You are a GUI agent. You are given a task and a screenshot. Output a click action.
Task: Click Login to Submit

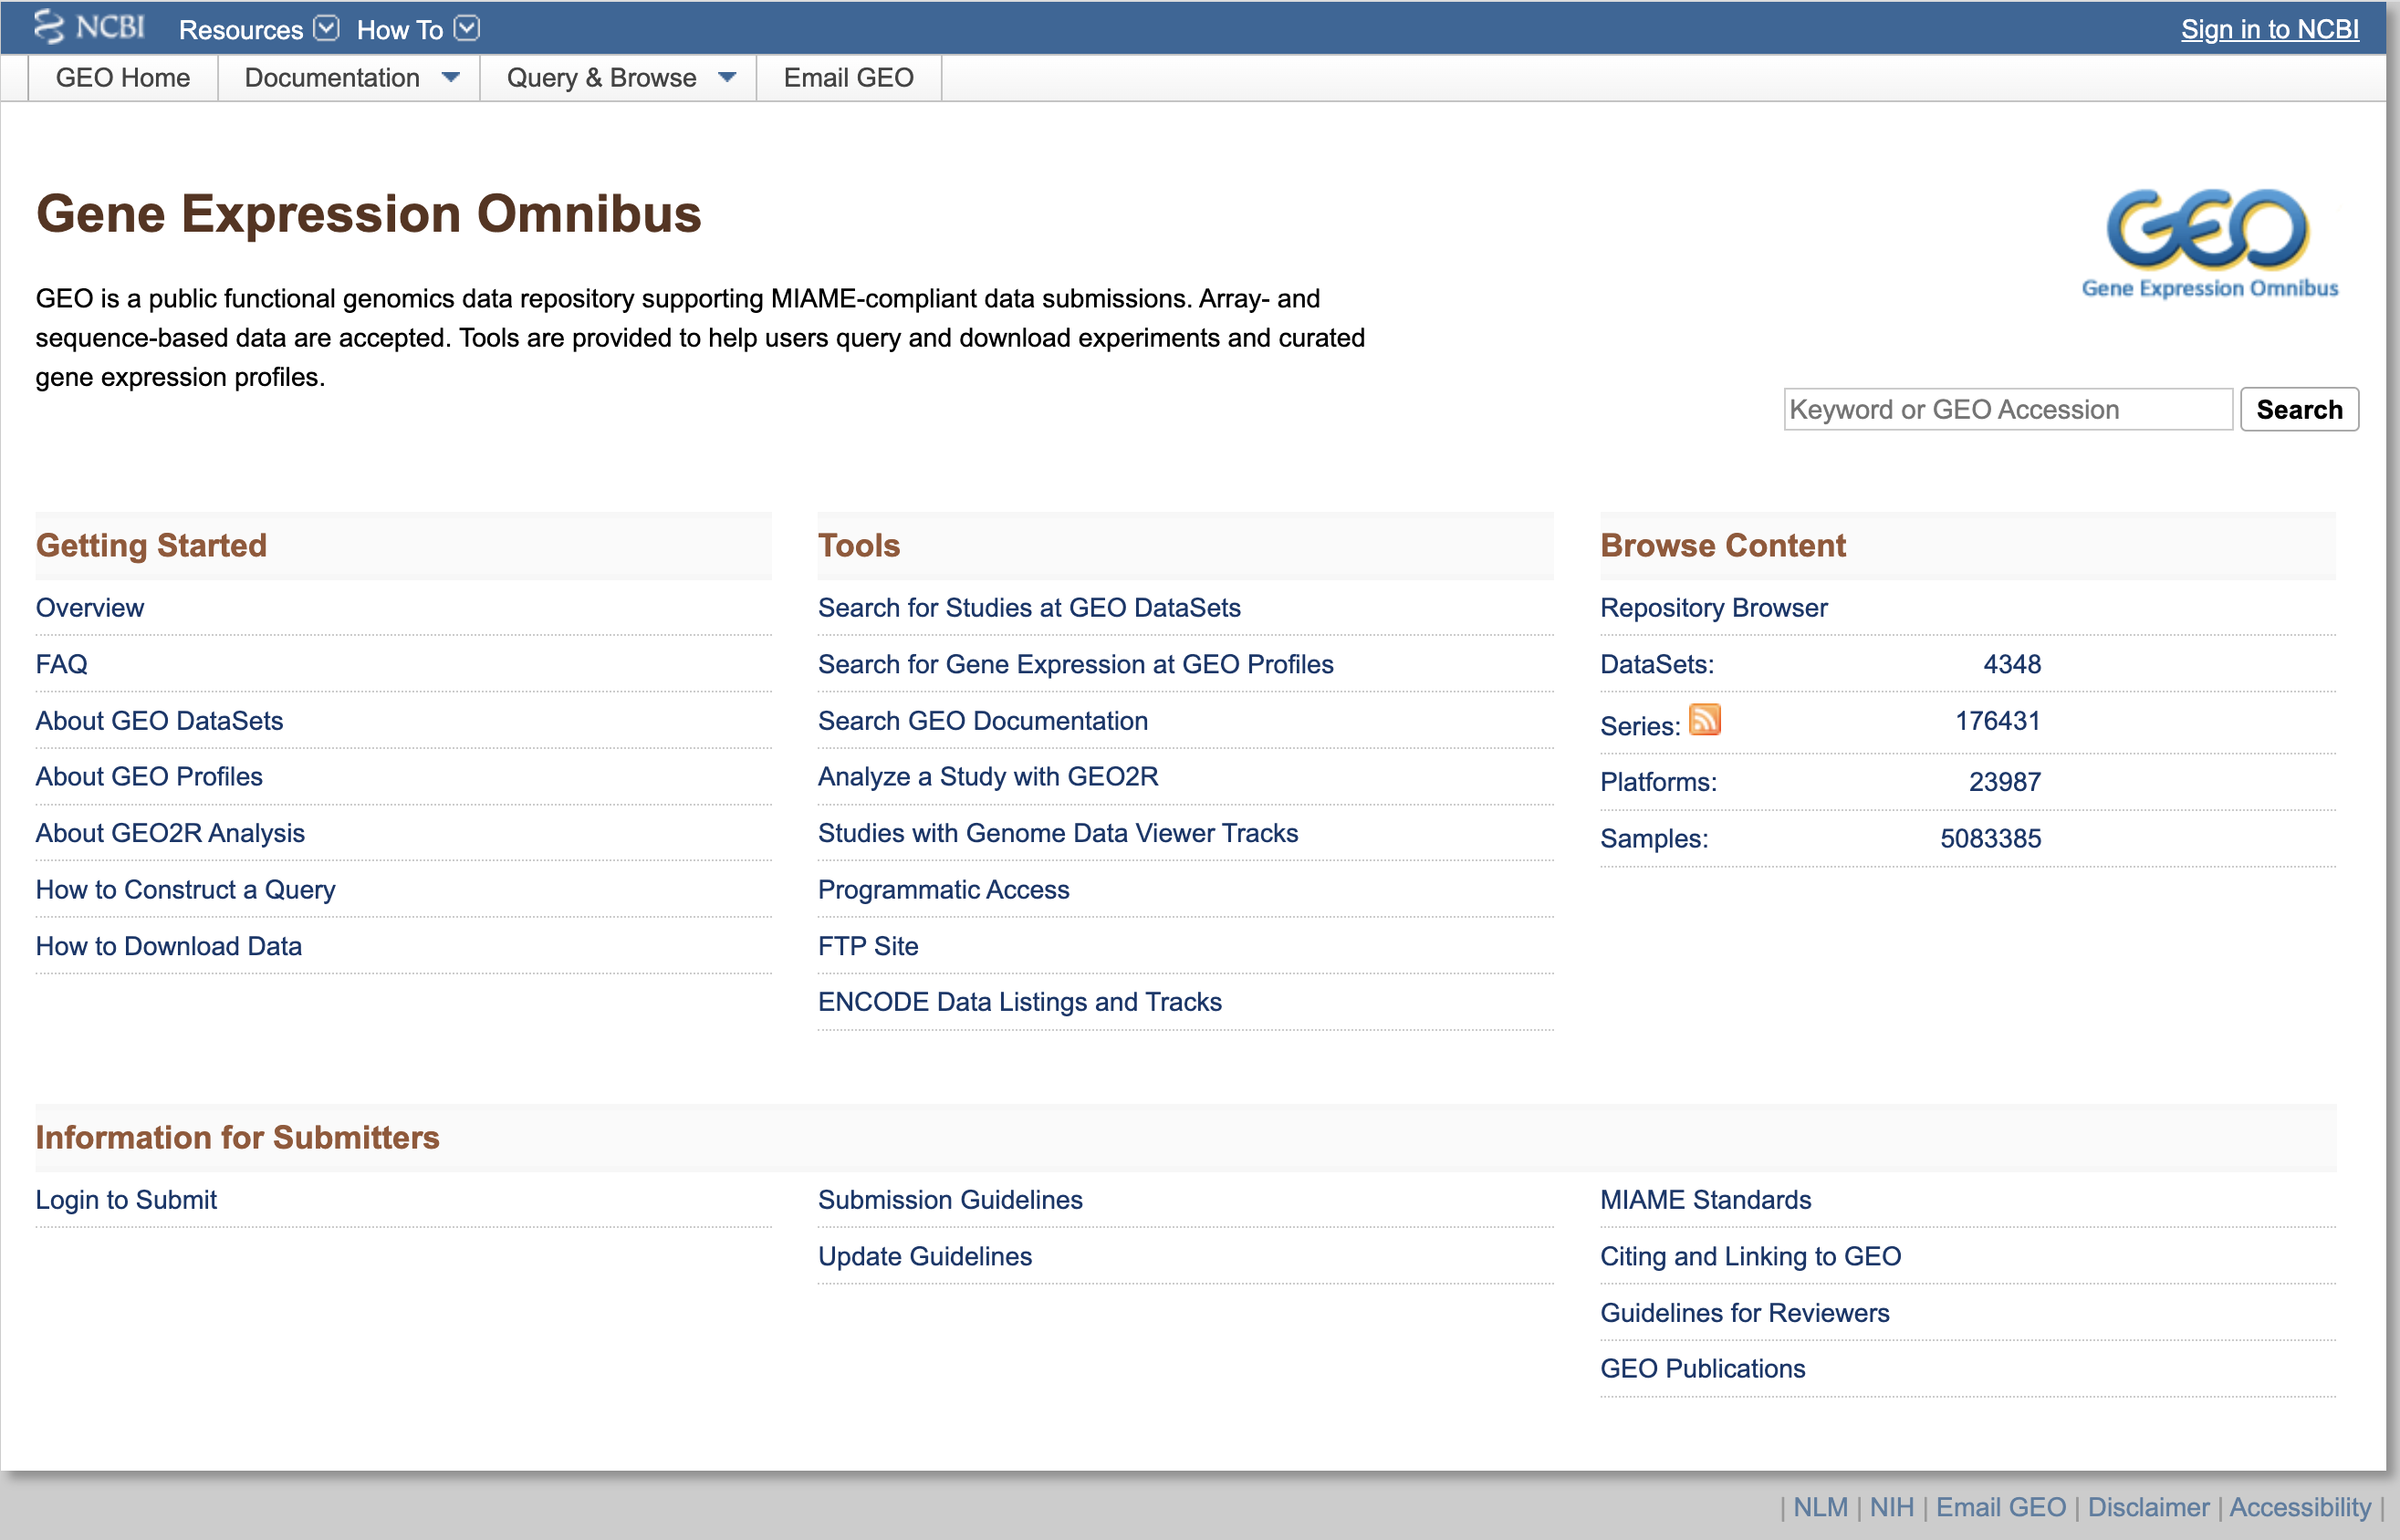pyautogui.click(x=126, y=1200)
